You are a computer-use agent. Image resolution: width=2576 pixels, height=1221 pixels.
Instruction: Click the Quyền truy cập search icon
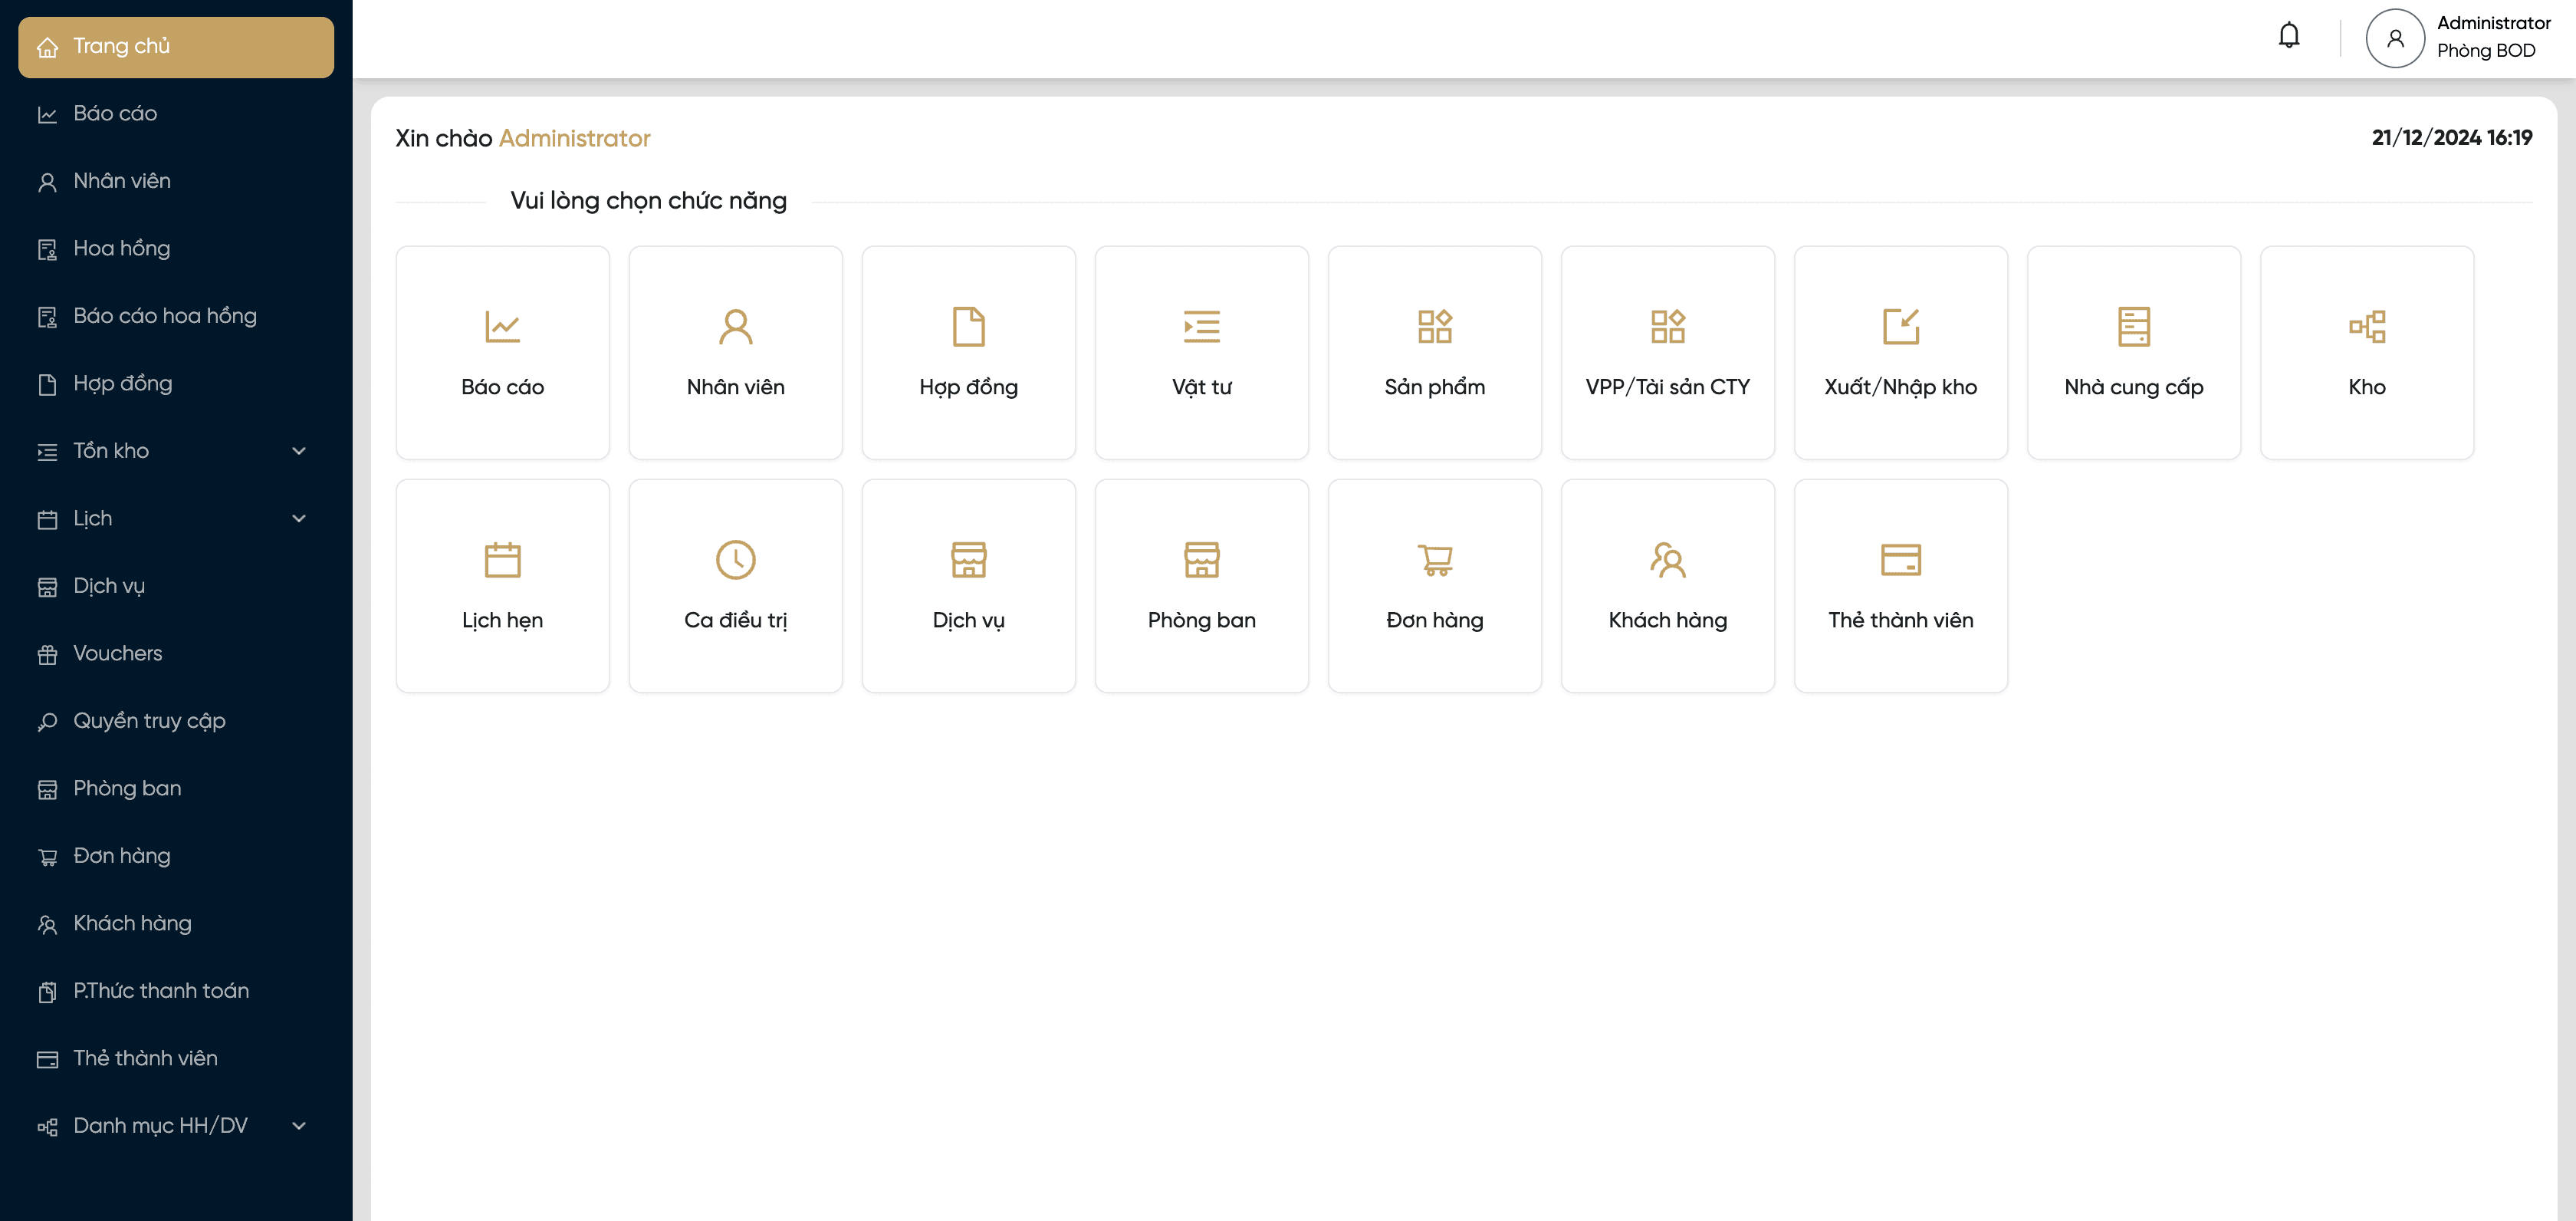47,721
